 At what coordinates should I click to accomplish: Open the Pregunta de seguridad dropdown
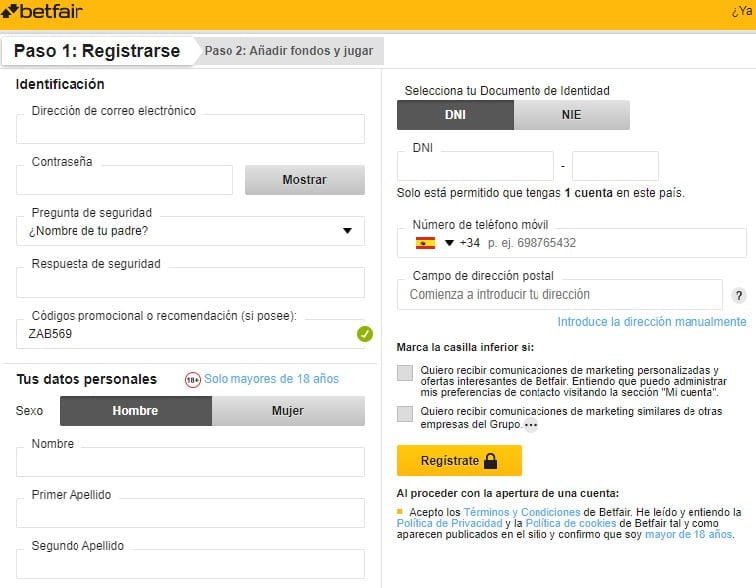(190, 231)
